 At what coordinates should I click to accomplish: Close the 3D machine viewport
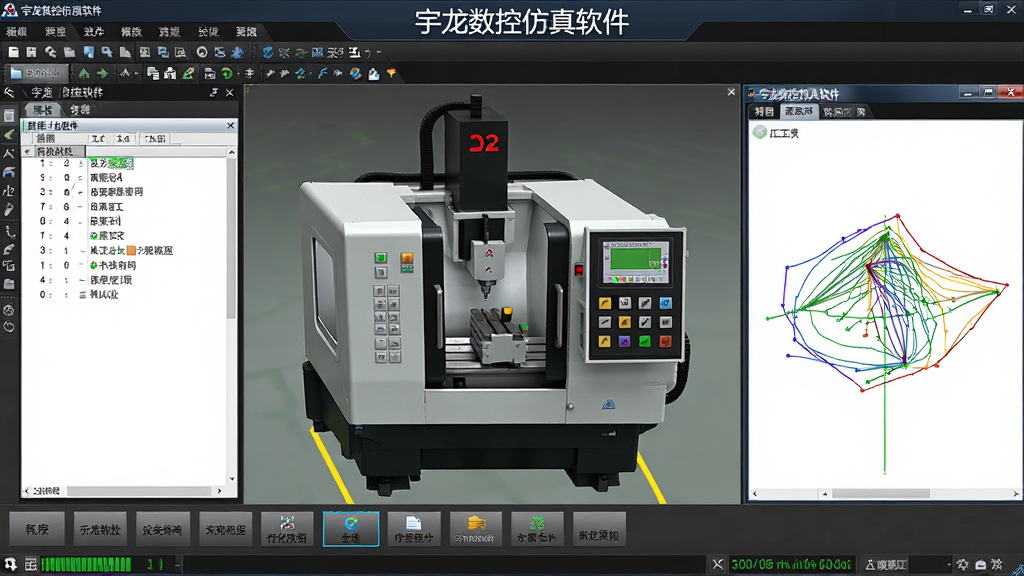(x=731, y=92)
